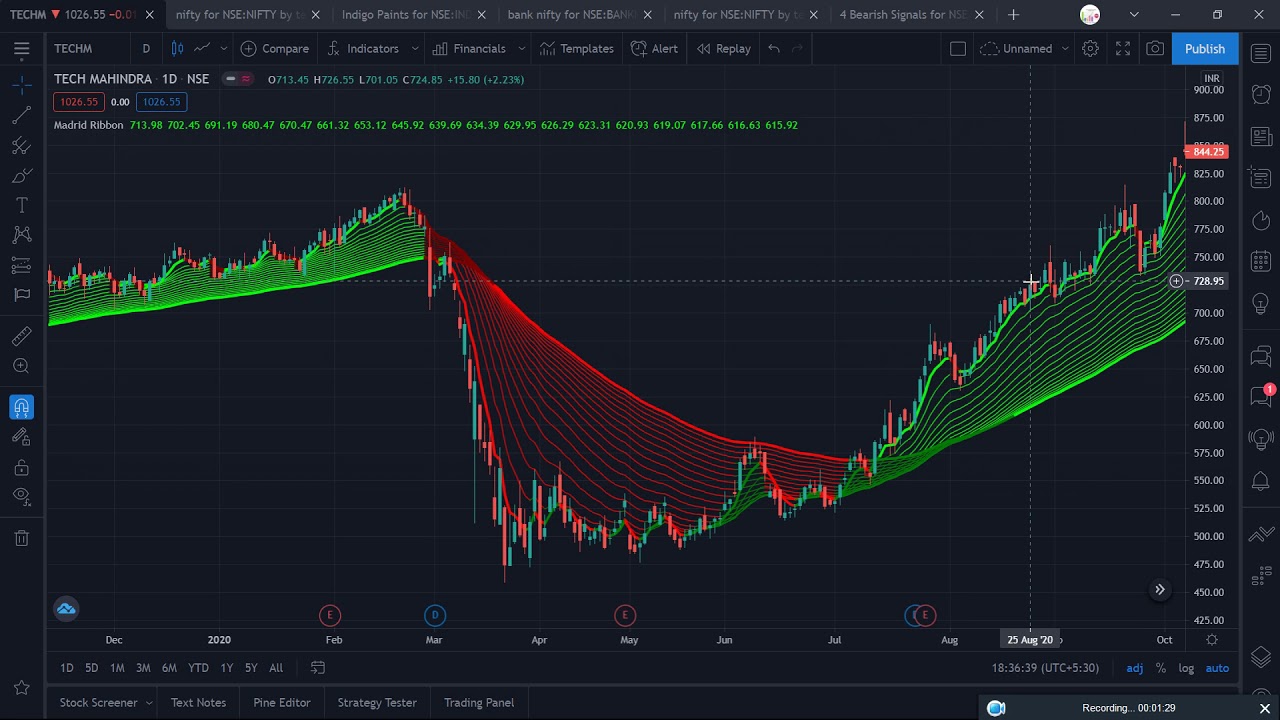The width and height of the screenshot is (1280, 720).
Task: Open the notifications bell icon
Action: (1261, 481)
